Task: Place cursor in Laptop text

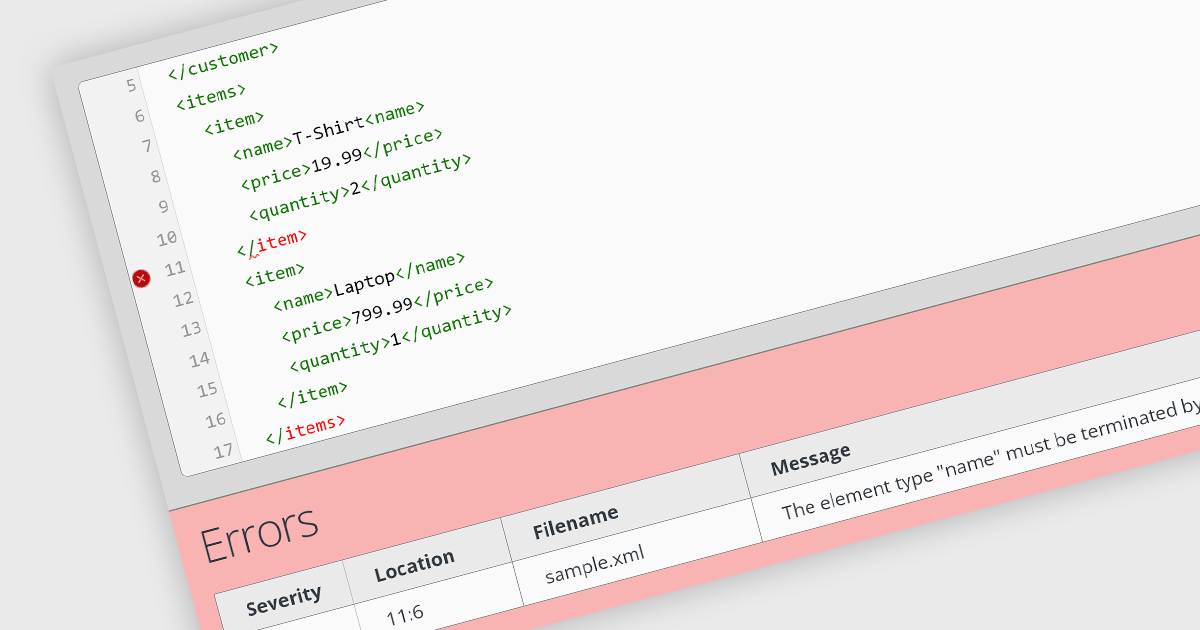Action: [364, 284]
